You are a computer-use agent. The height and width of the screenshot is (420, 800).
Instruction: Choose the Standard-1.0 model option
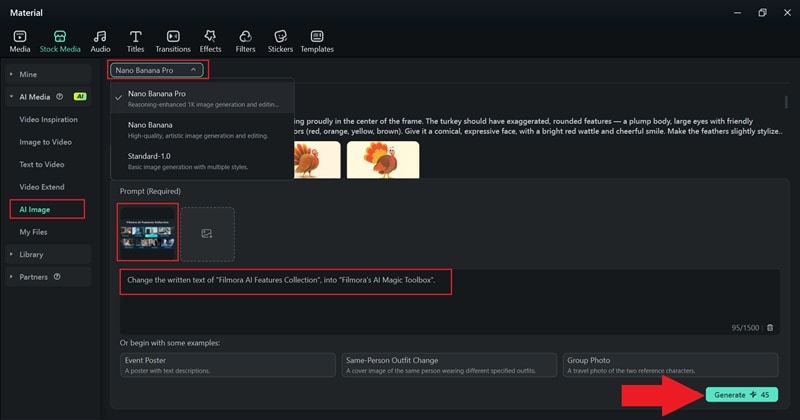(203, 161)
